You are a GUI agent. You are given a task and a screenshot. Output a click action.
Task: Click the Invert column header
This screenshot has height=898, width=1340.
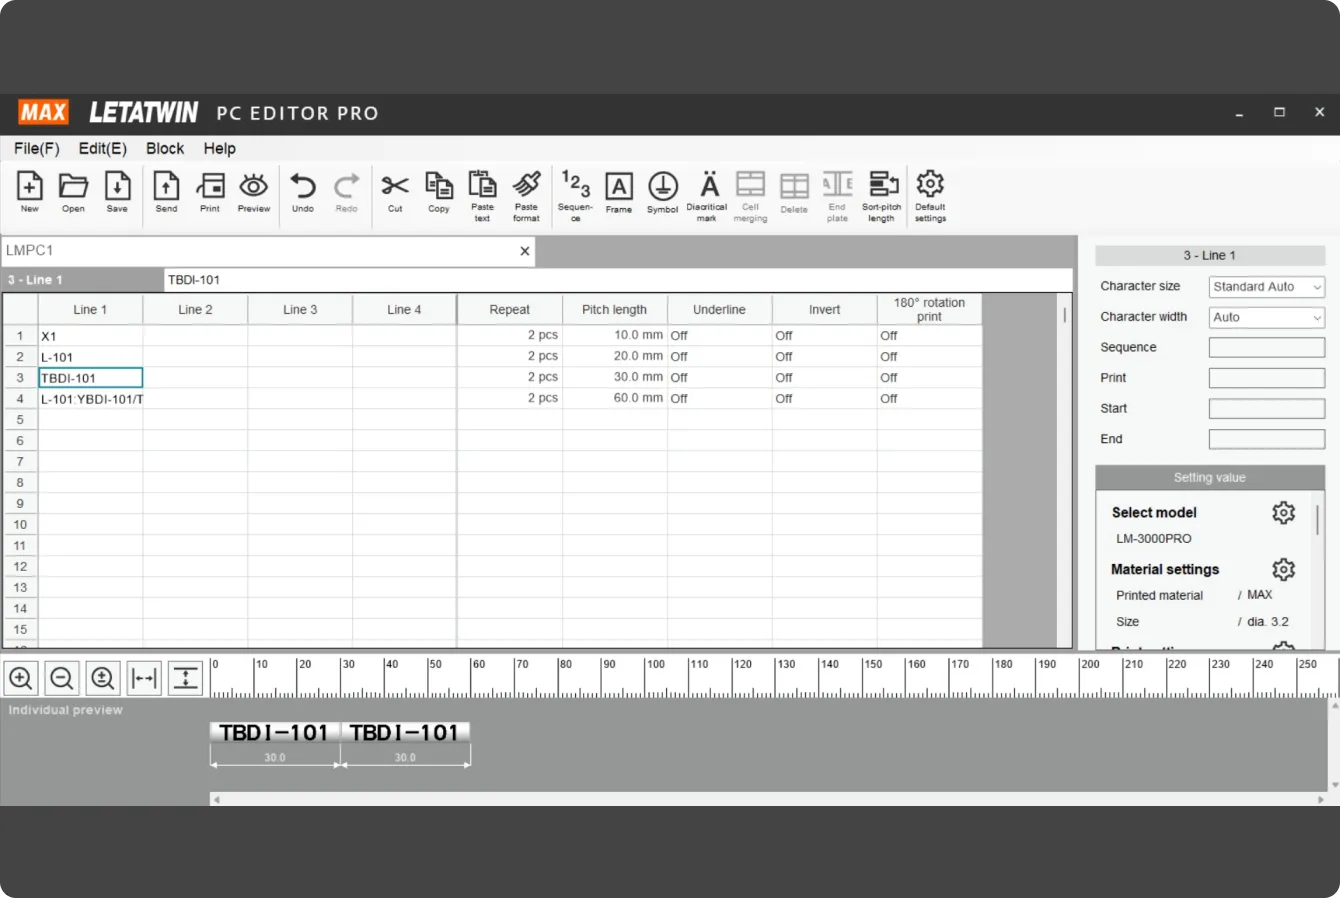825,310
